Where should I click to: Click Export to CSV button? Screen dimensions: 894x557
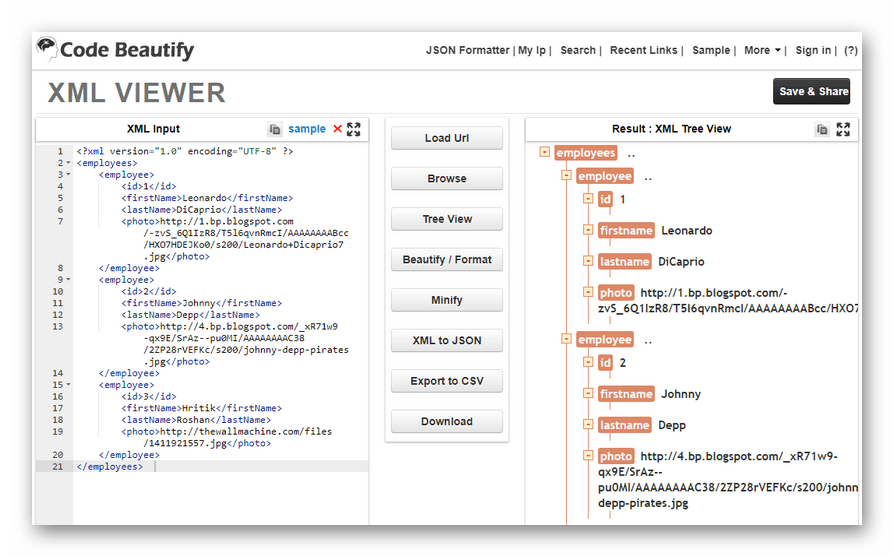447,381
